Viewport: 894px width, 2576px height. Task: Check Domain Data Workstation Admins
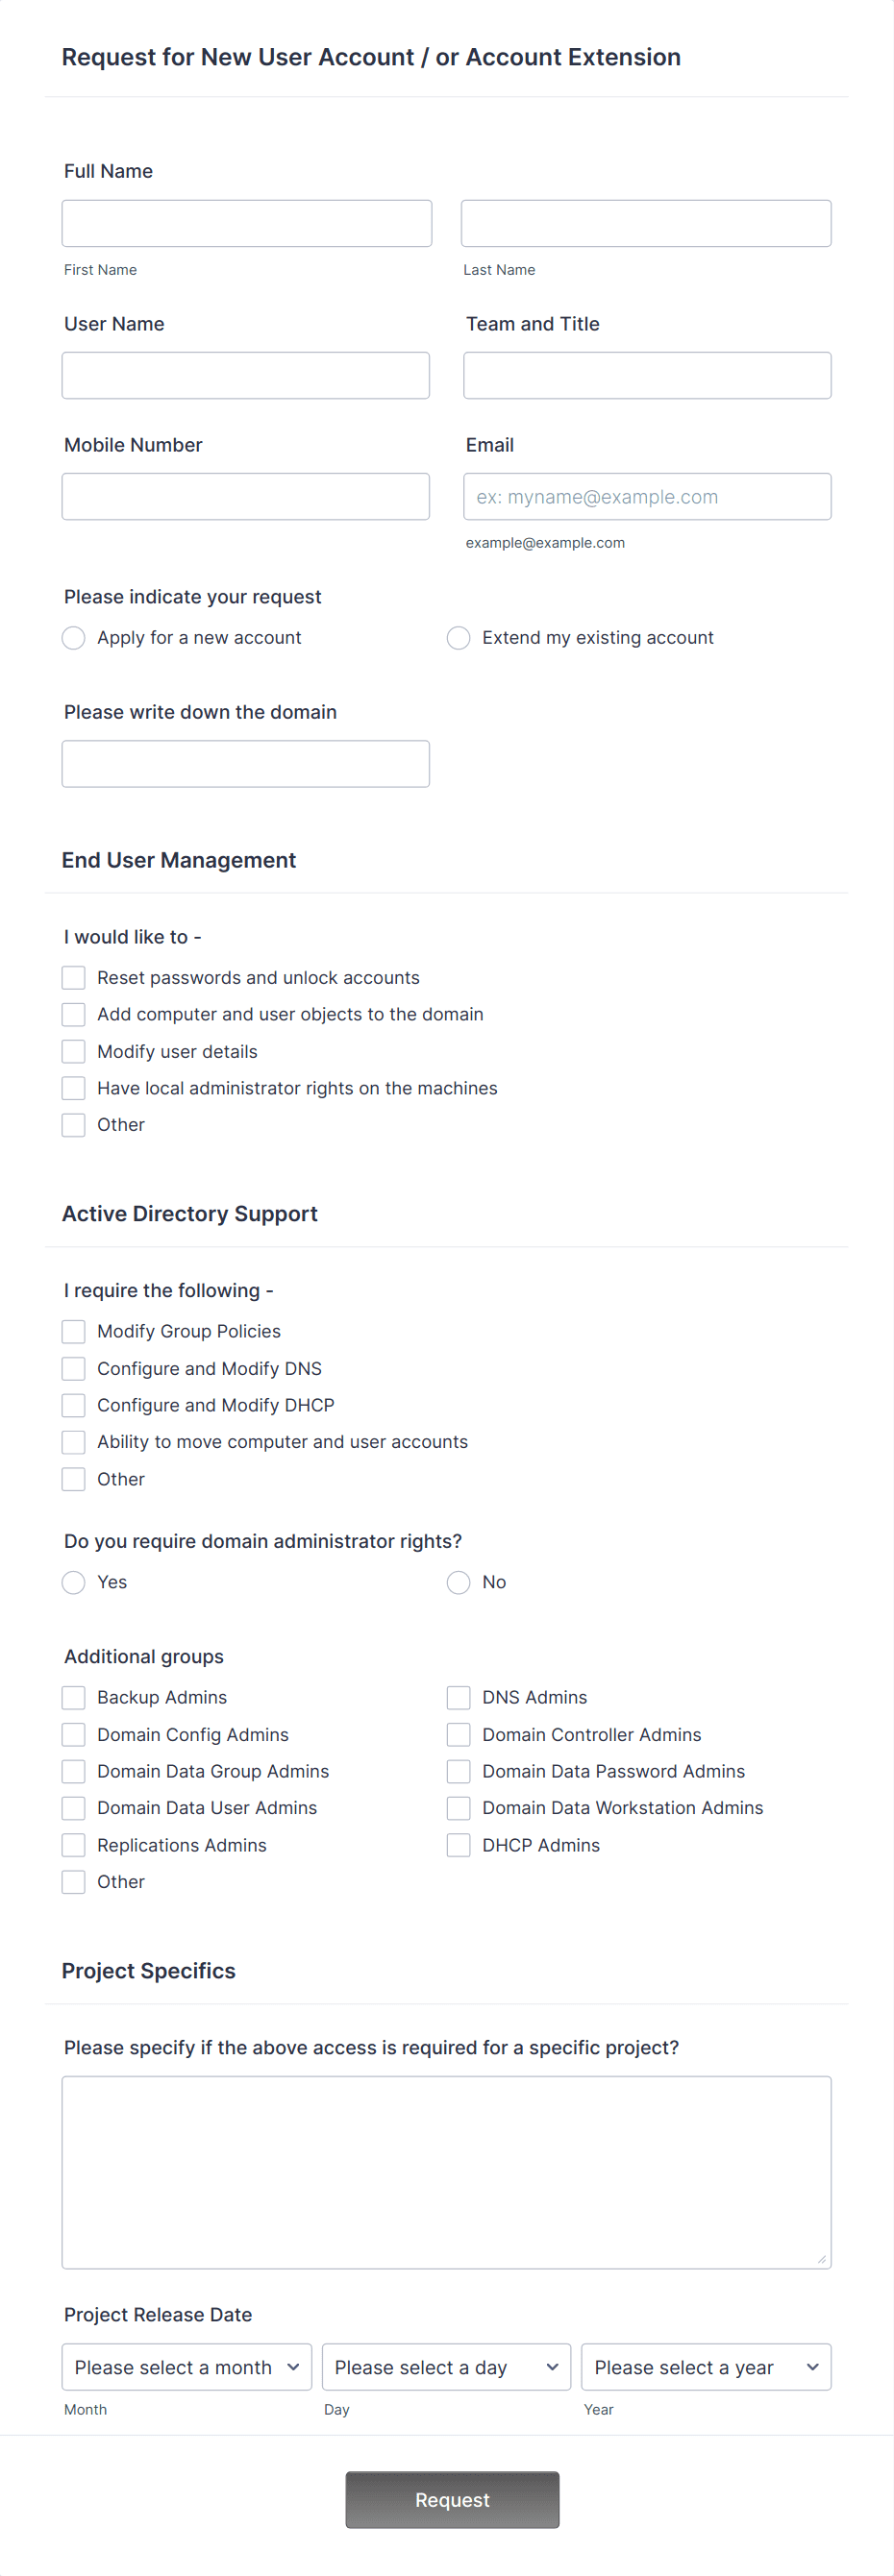point(458,1808)
